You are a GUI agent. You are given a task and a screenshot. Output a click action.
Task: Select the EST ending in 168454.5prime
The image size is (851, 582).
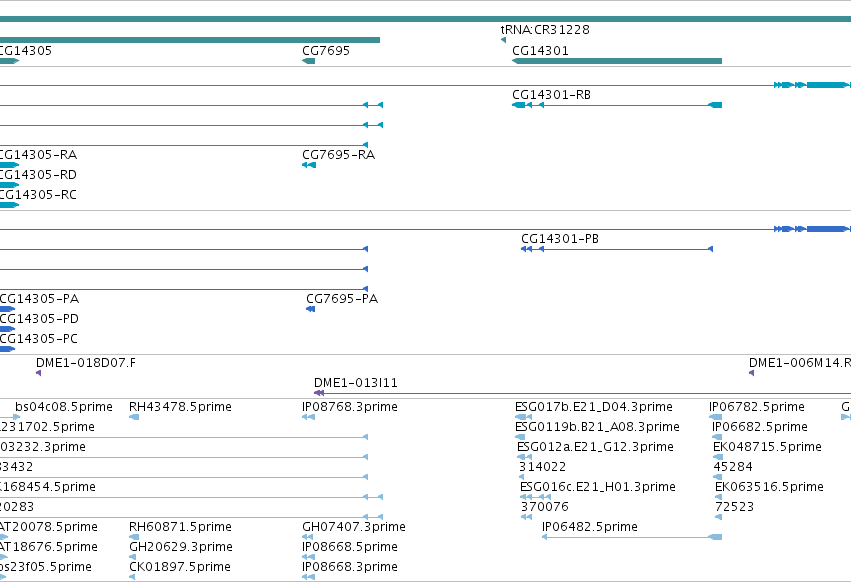click(48, 486)
